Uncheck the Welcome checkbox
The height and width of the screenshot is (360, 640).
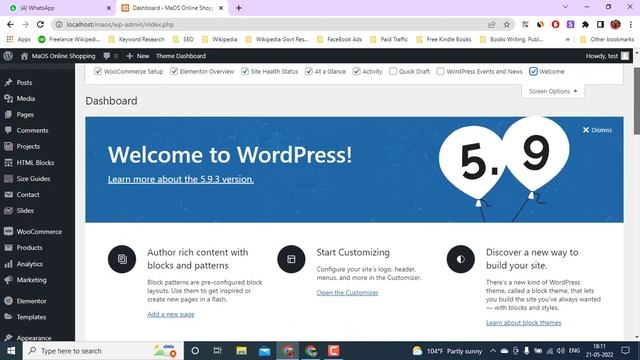533,71
